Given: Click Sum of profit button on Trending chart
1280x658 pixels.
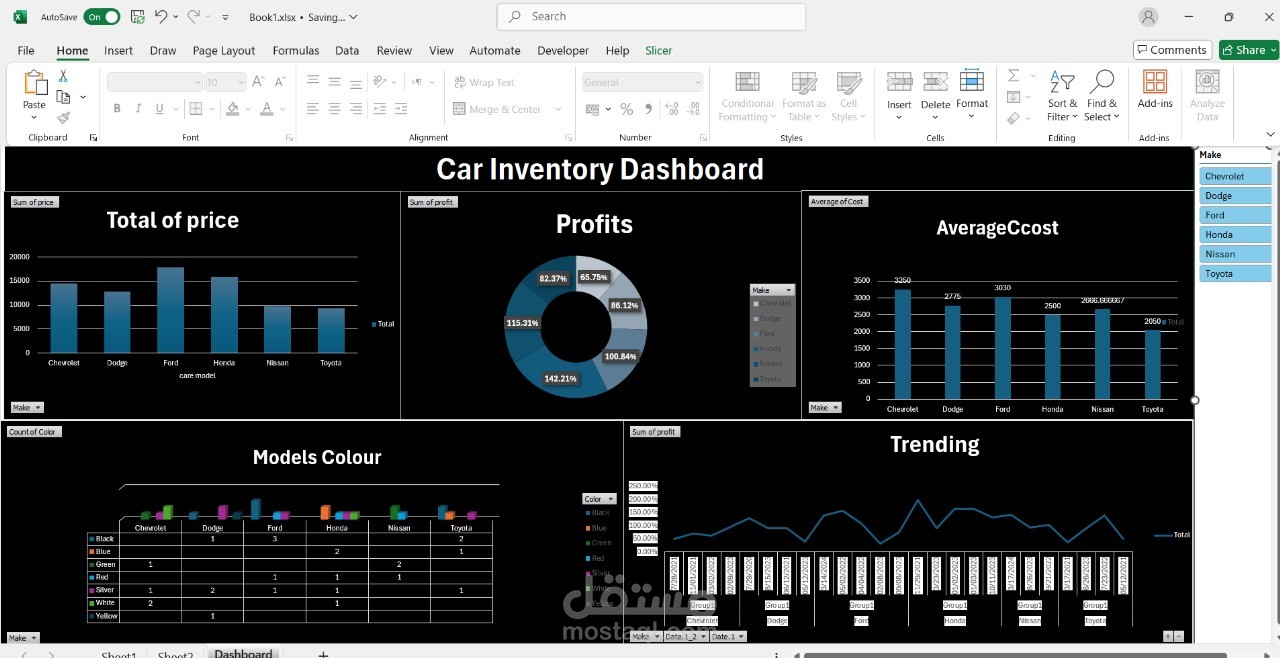Looking at the screenshot, I should [653, 432].
